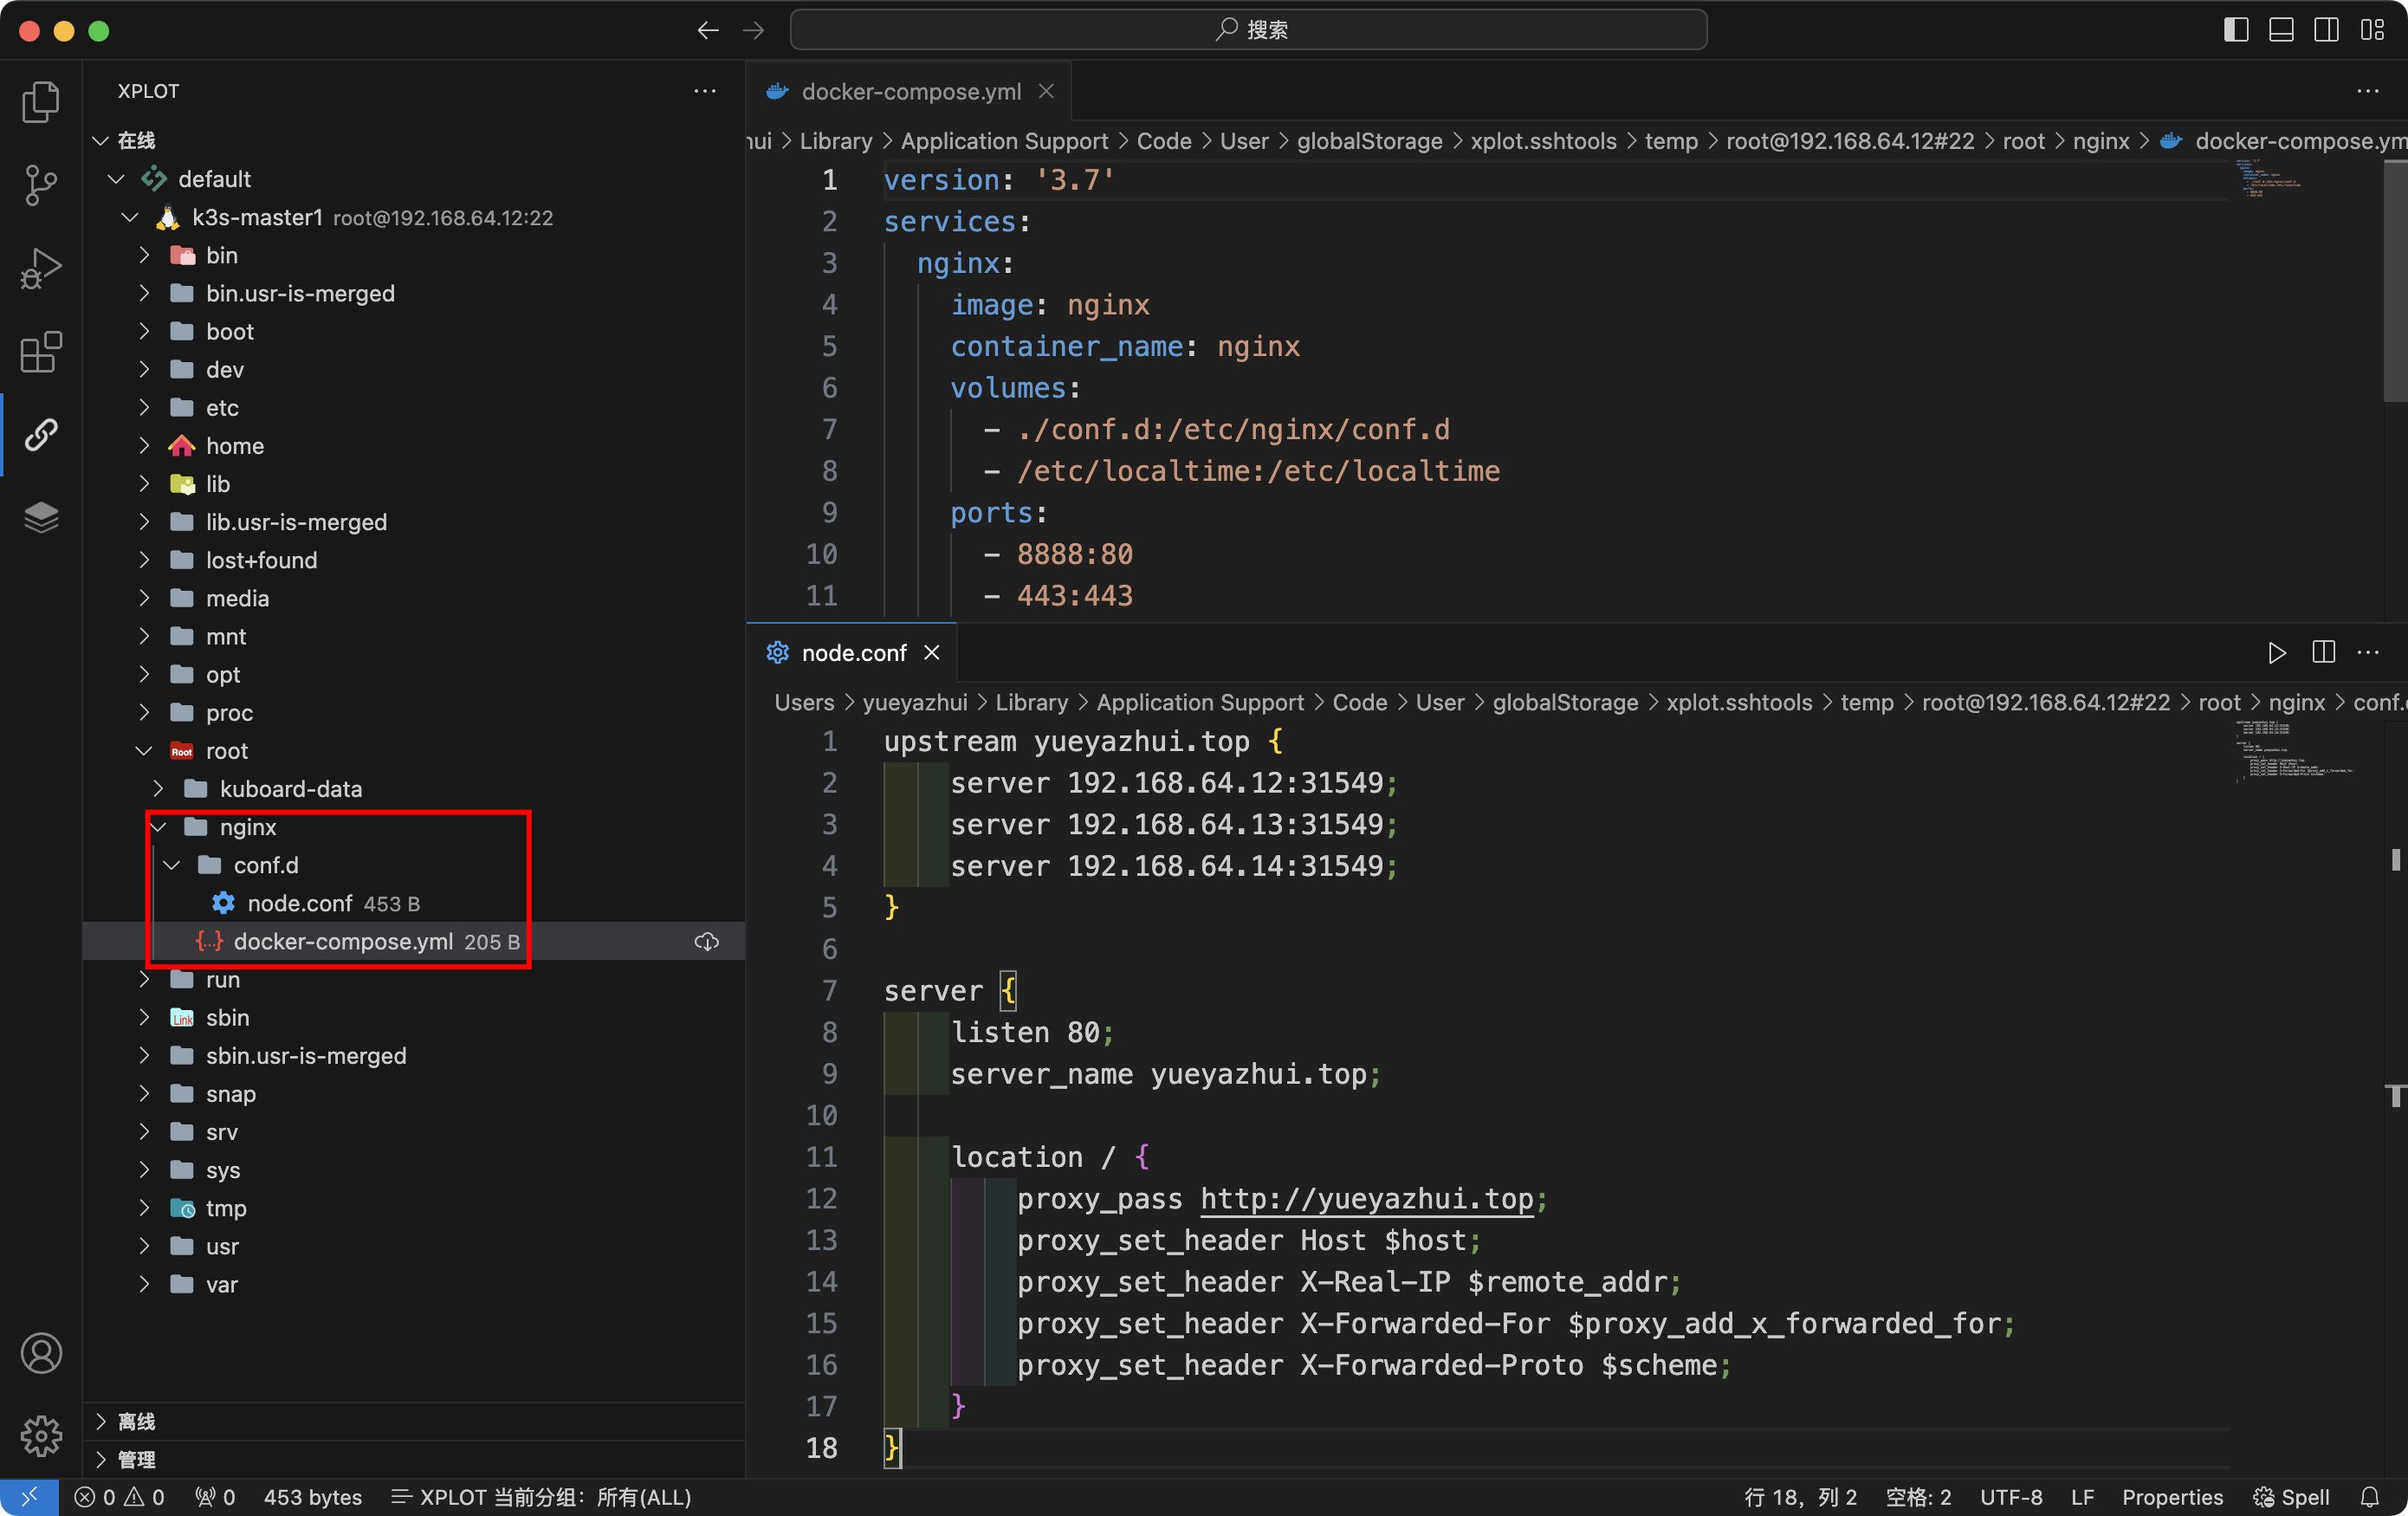The height and width of the screenshot is (1516, 2408).
Task: Open the Manage gear icon
Action: tap(41, 1436)
